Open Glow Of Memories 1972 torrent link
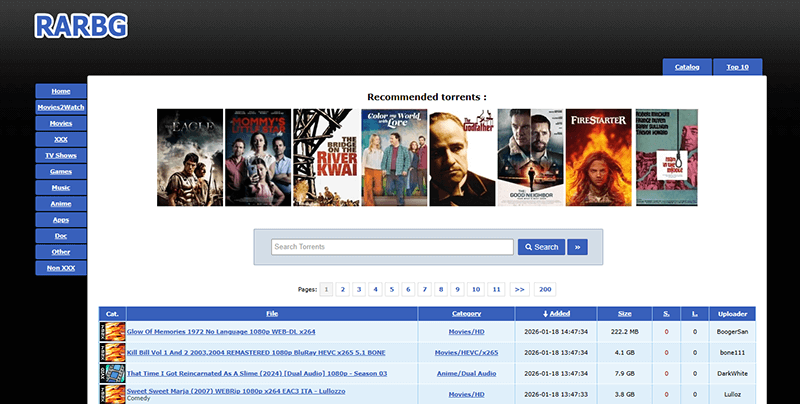 coord(221,332)
